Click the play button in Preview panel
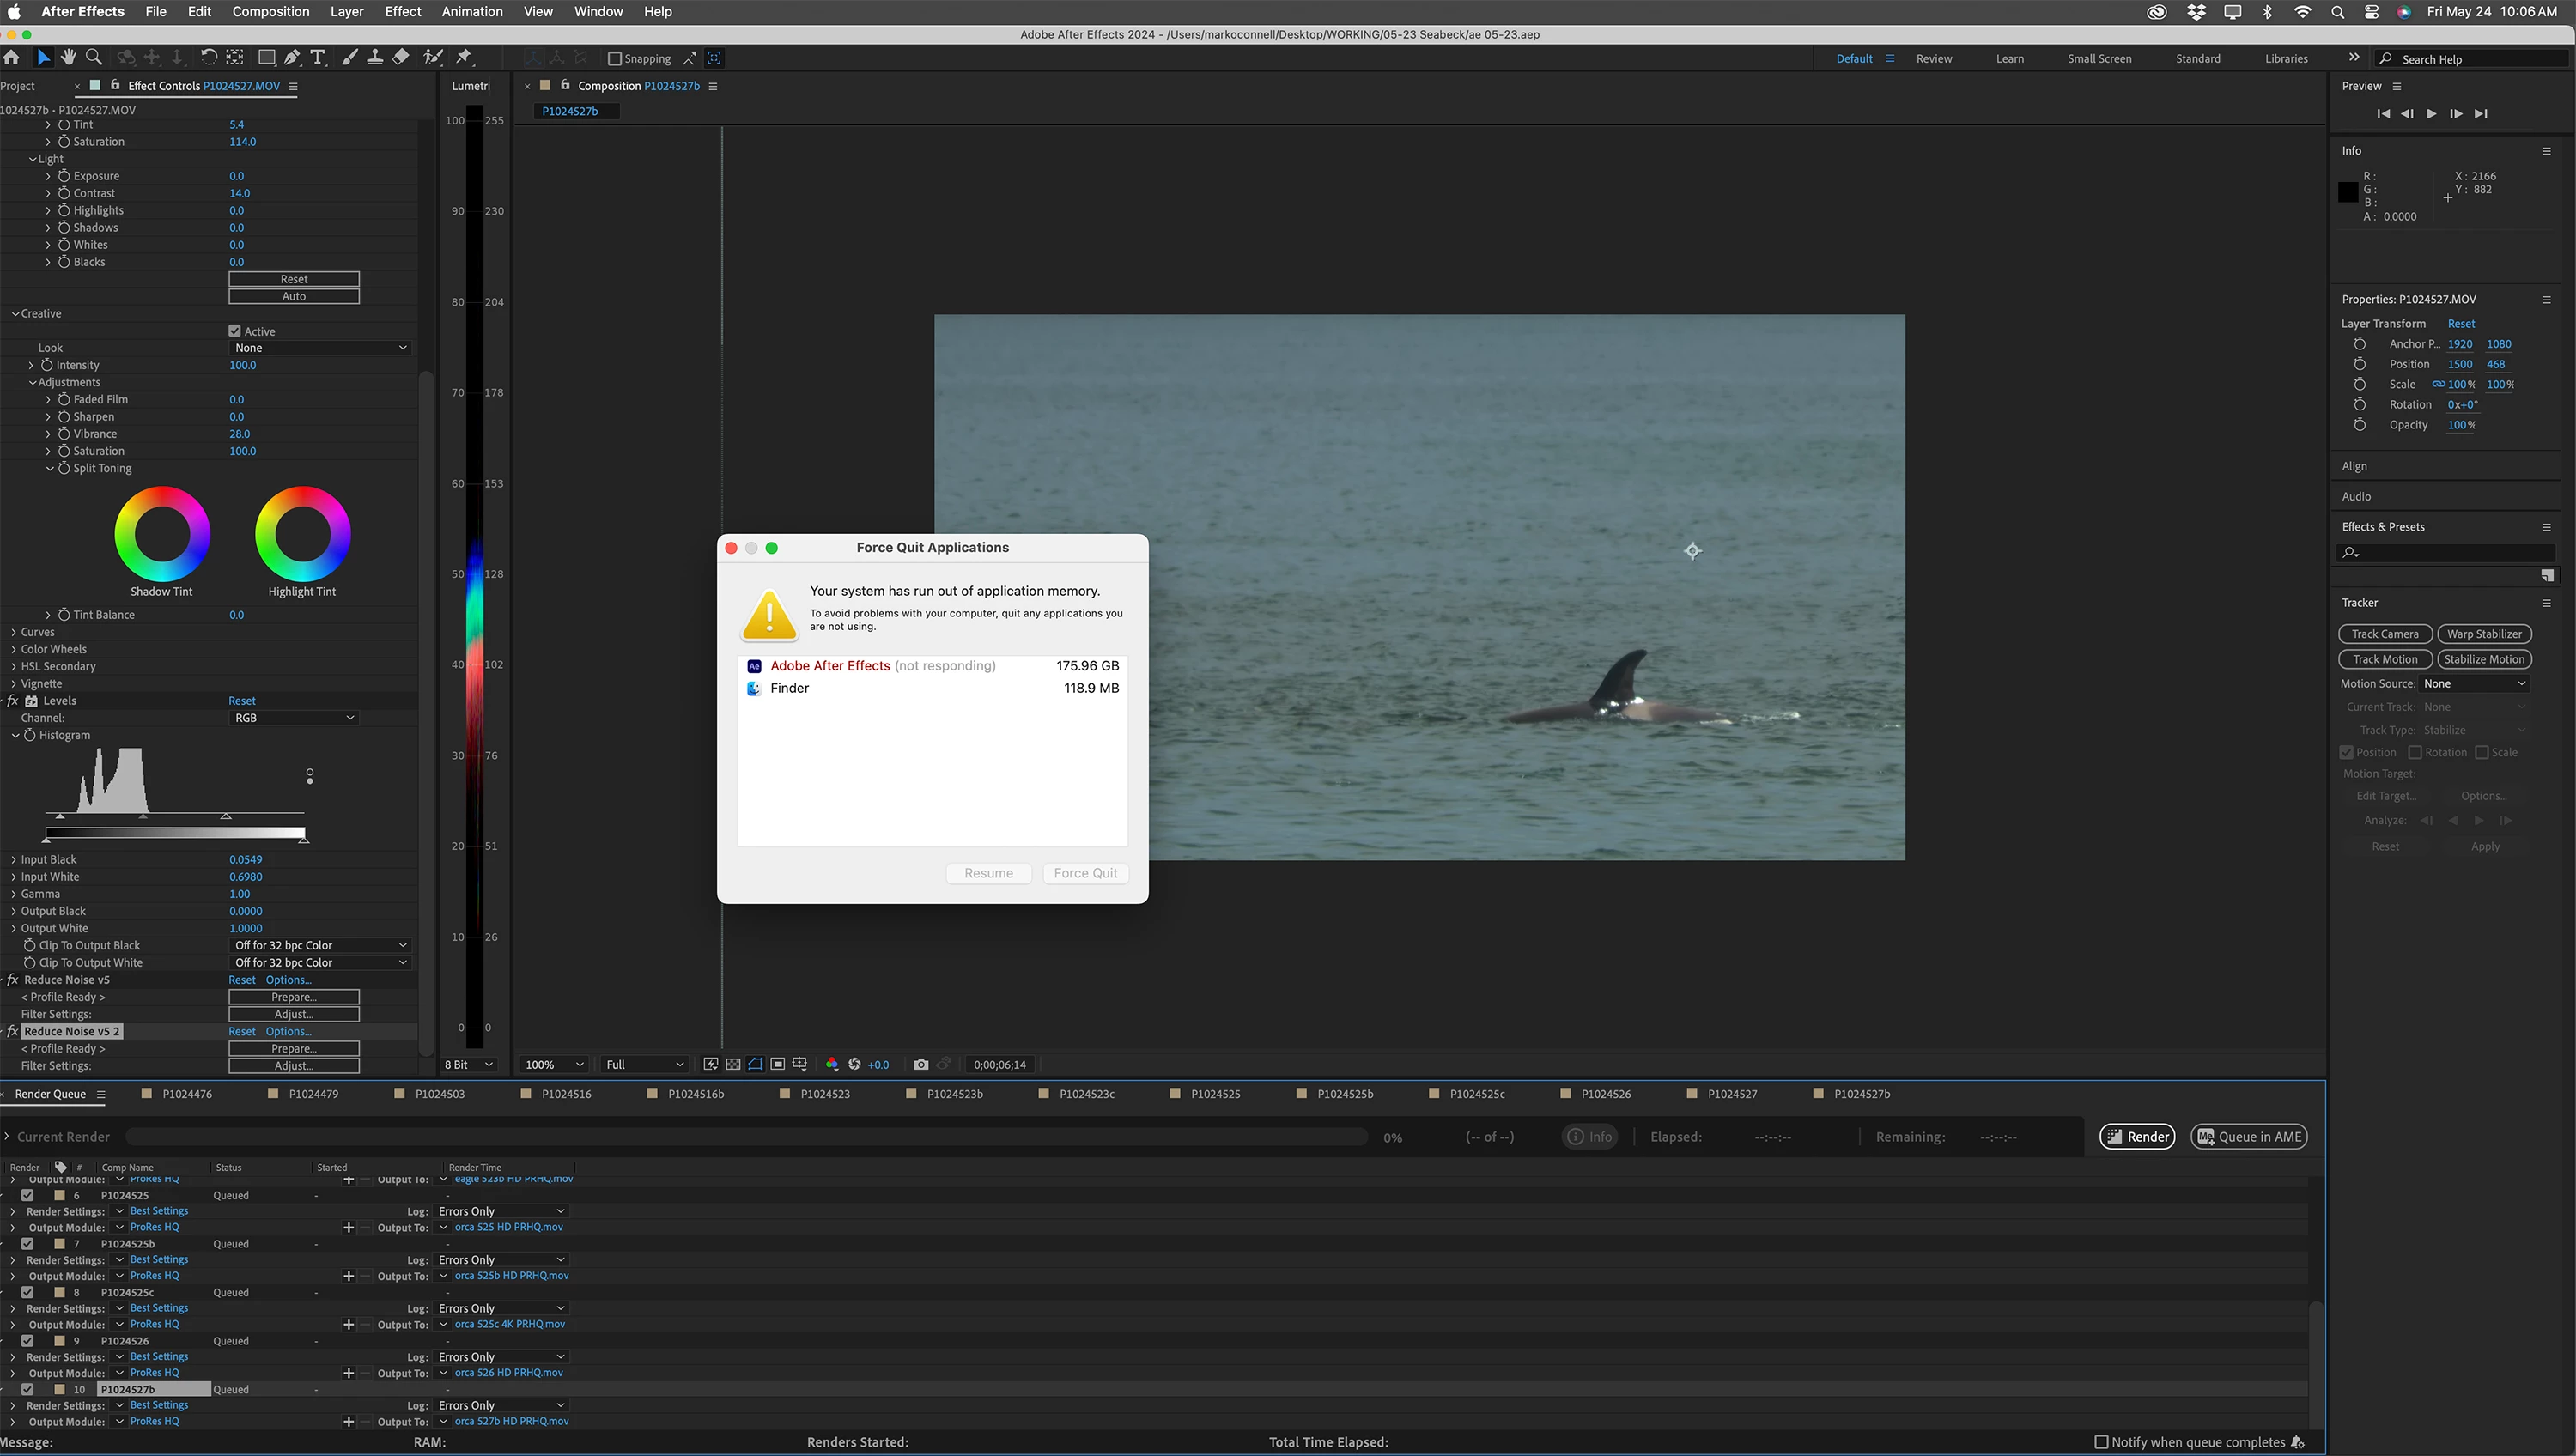2576x1456 pixels. point(2431,114)
